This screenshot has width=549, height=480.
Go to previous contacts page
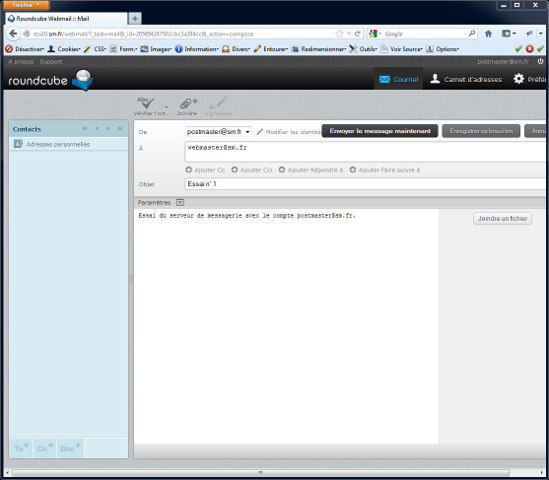click(x=97, y=129)
